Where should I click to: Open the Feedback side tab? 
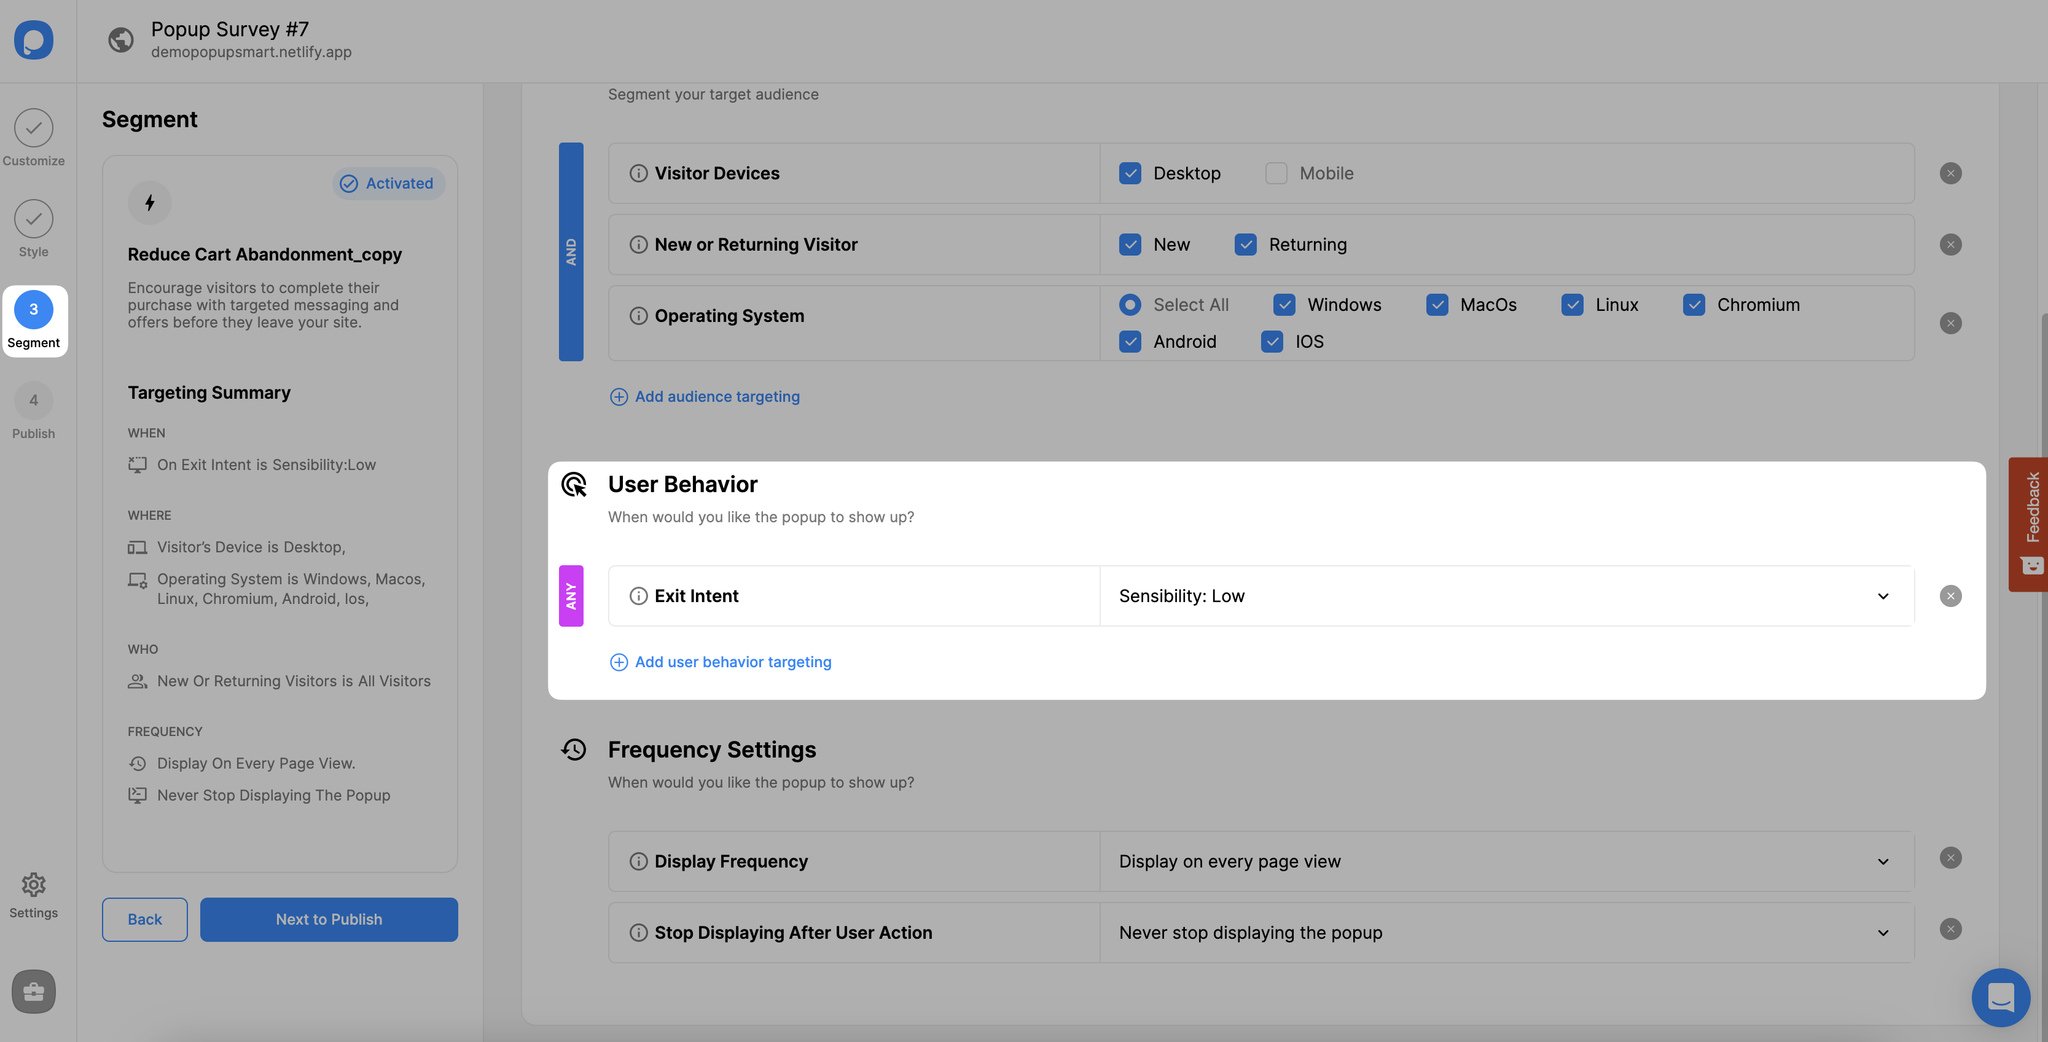[2028, 524]
